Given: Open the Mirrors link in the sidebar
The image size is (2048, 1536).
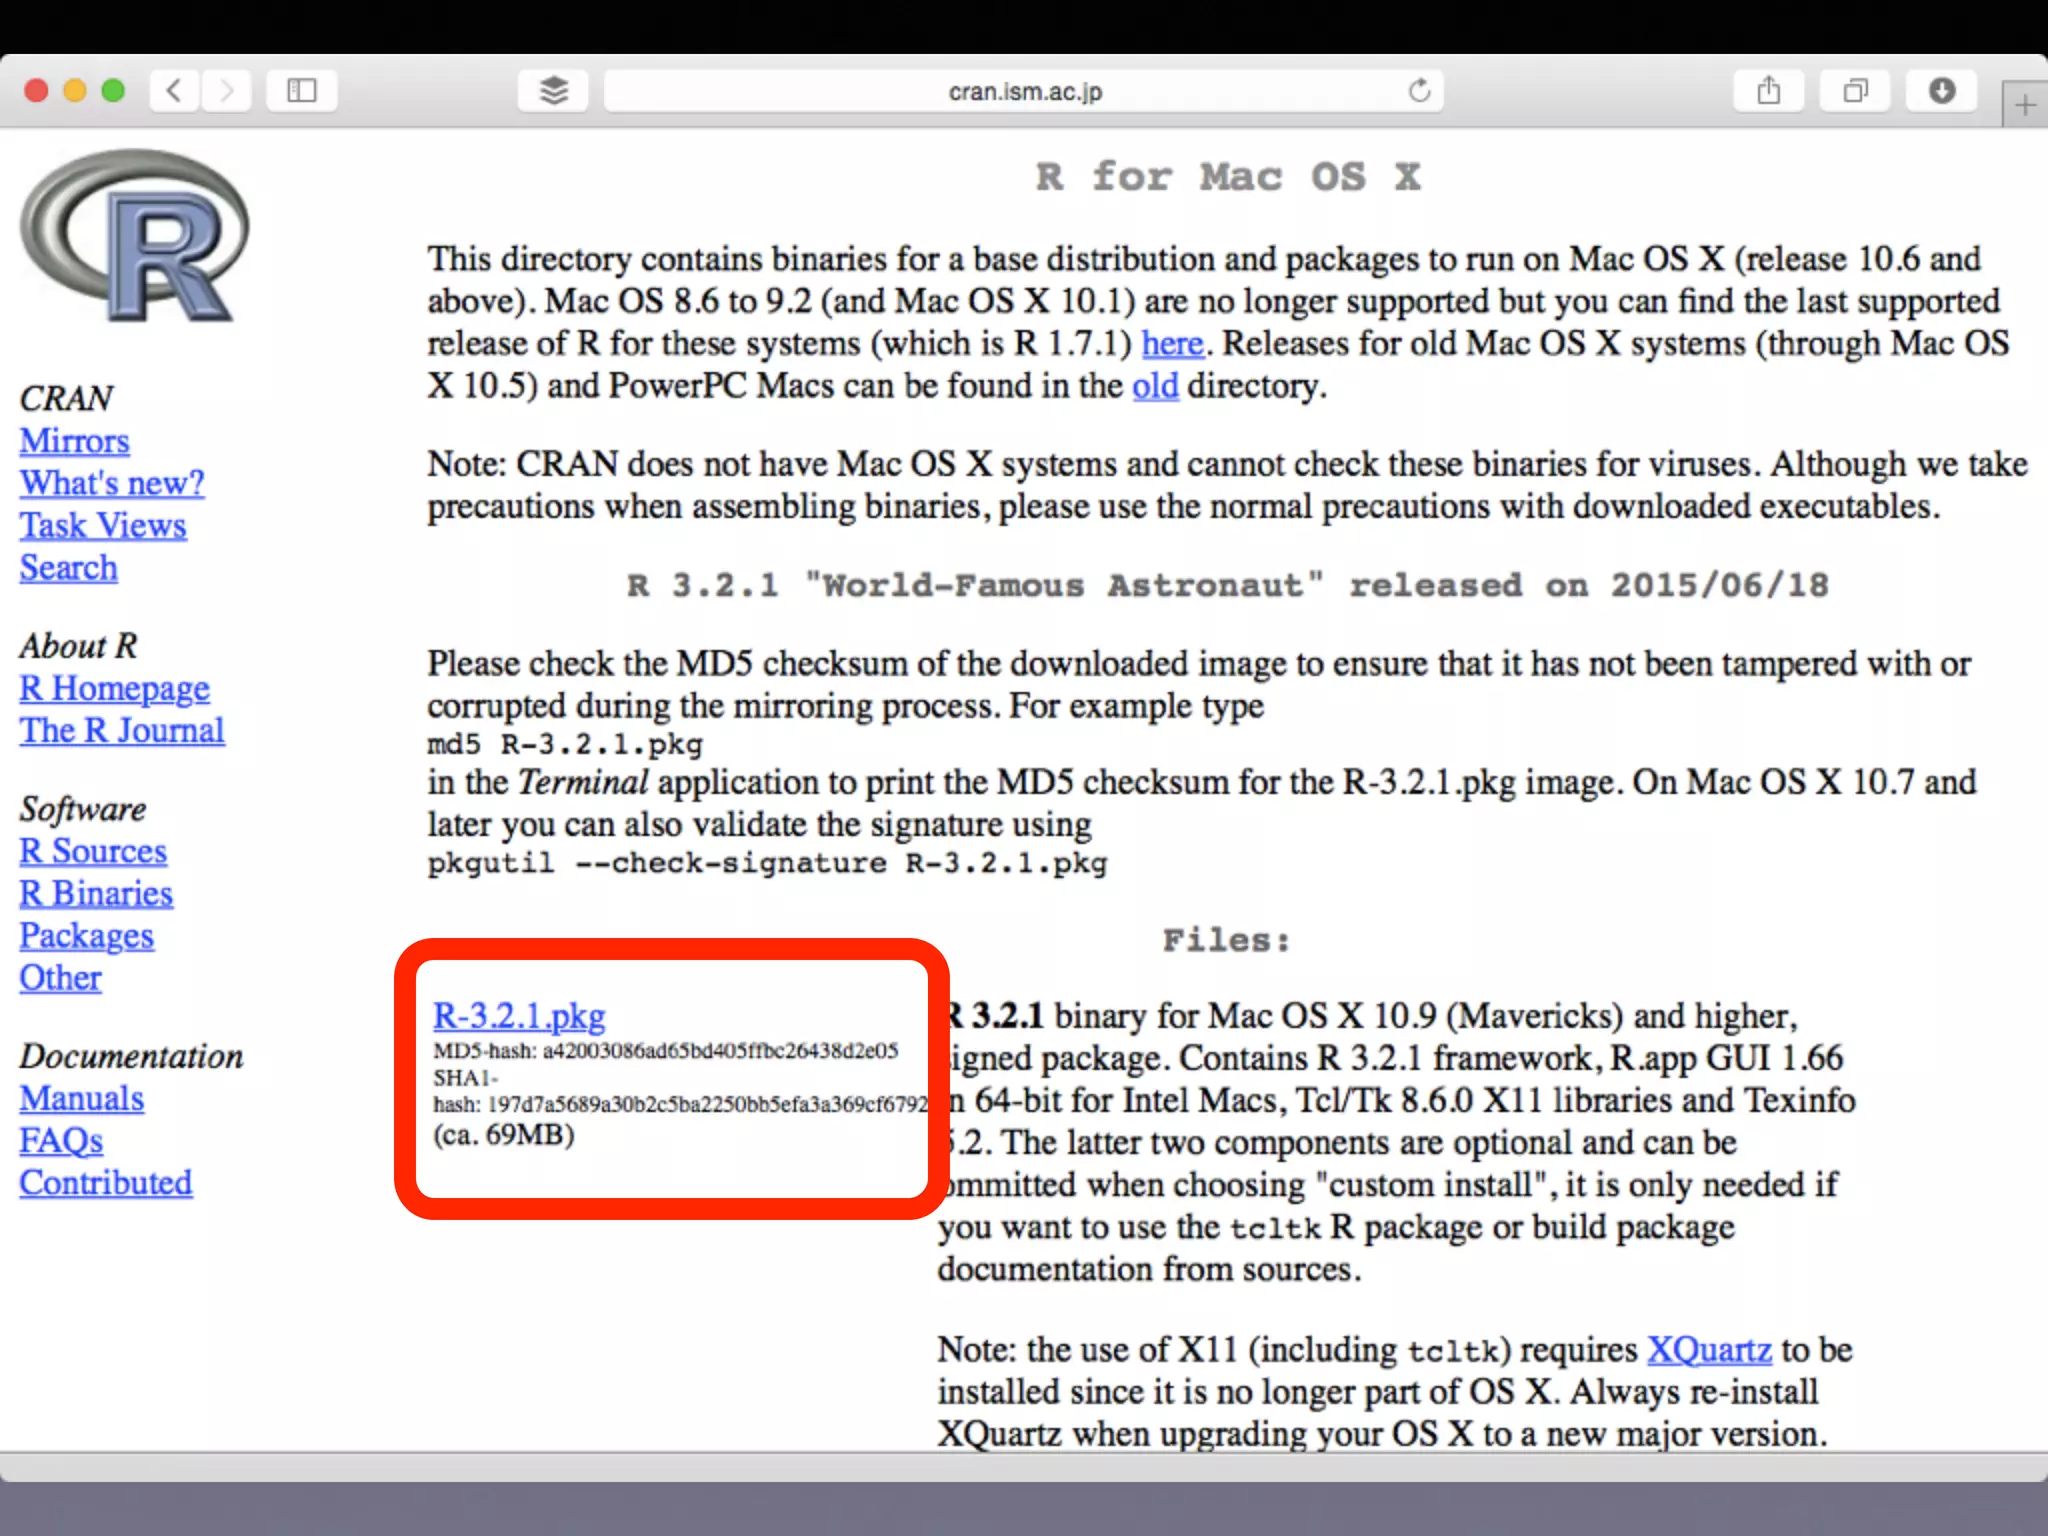Looking at the screenshot, I should [x=74, y=441].
